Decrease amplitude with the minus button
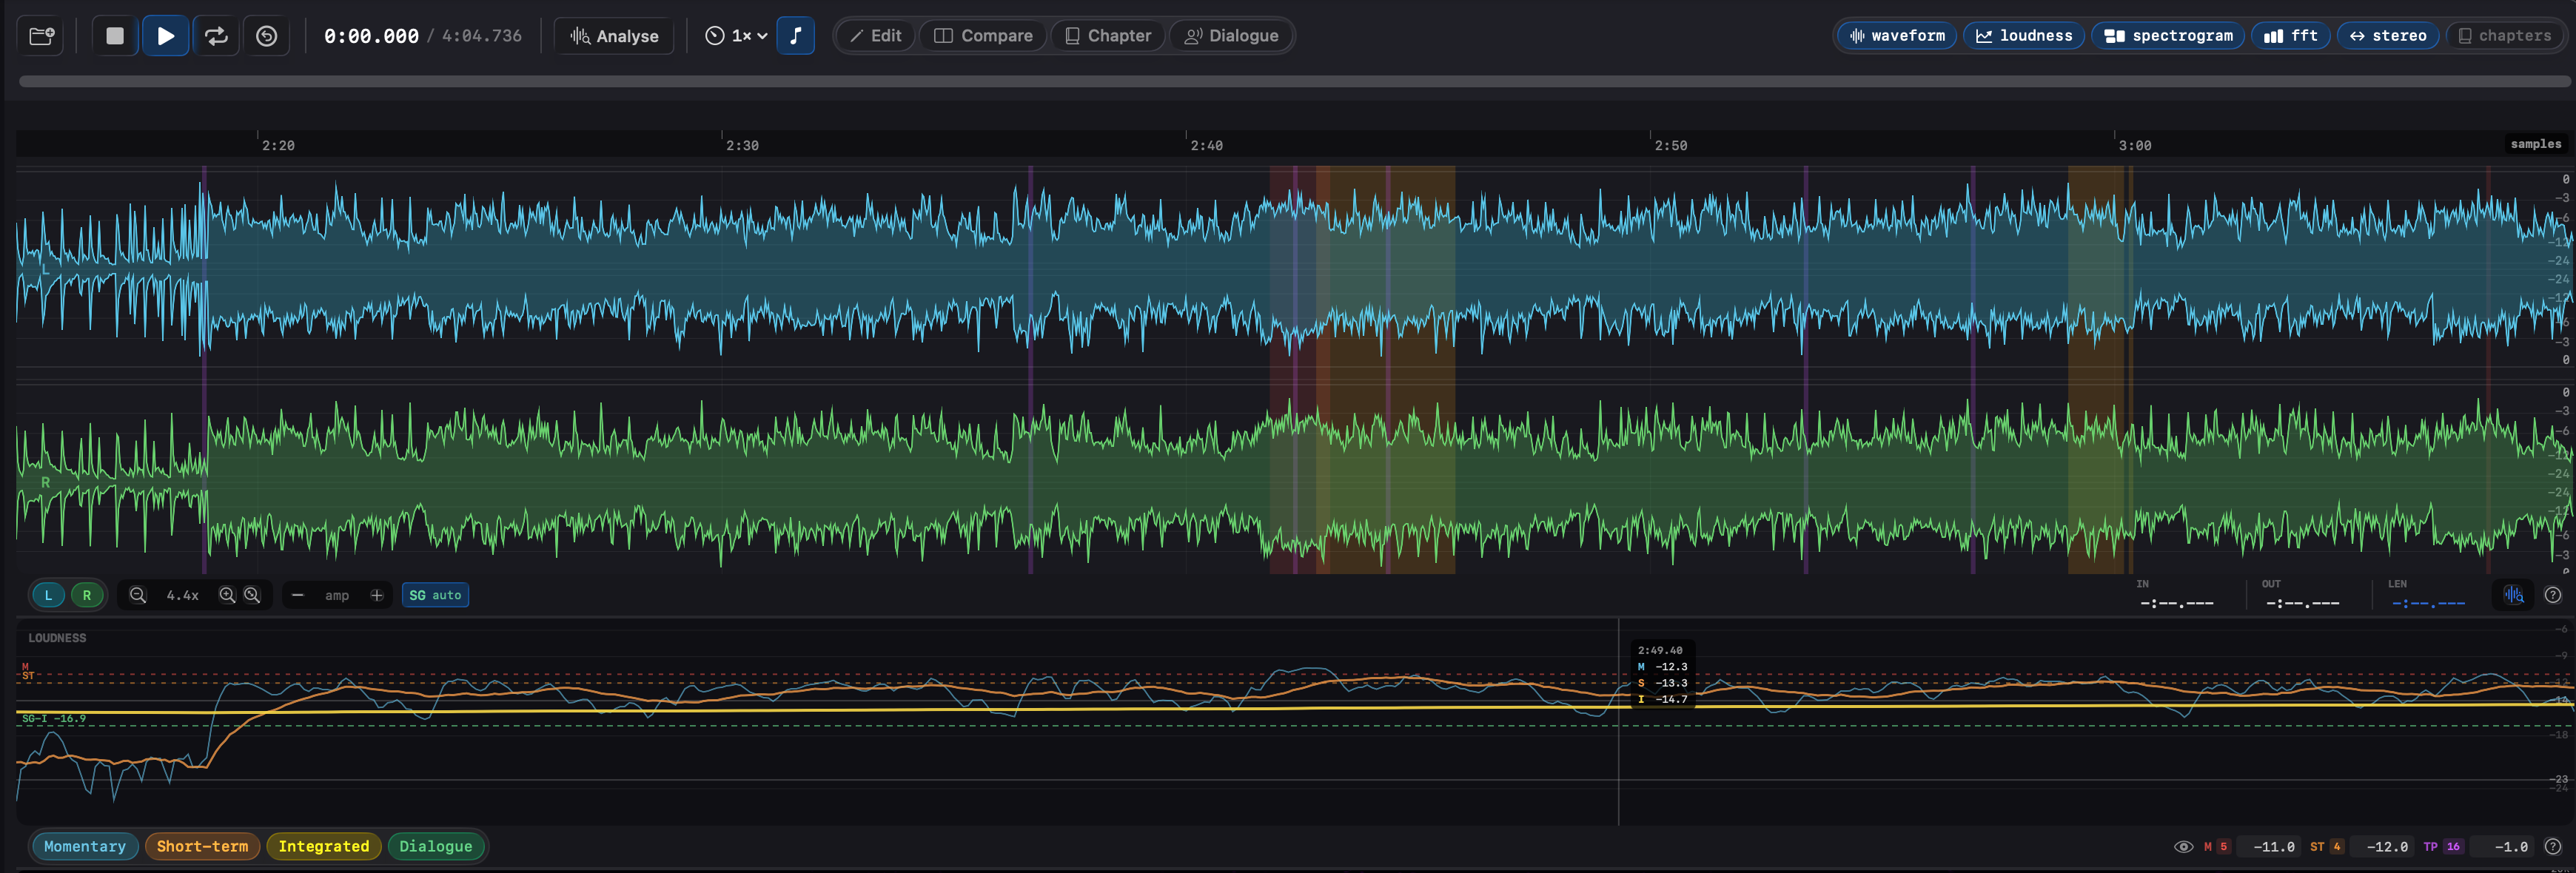 [x=297, y=595]
